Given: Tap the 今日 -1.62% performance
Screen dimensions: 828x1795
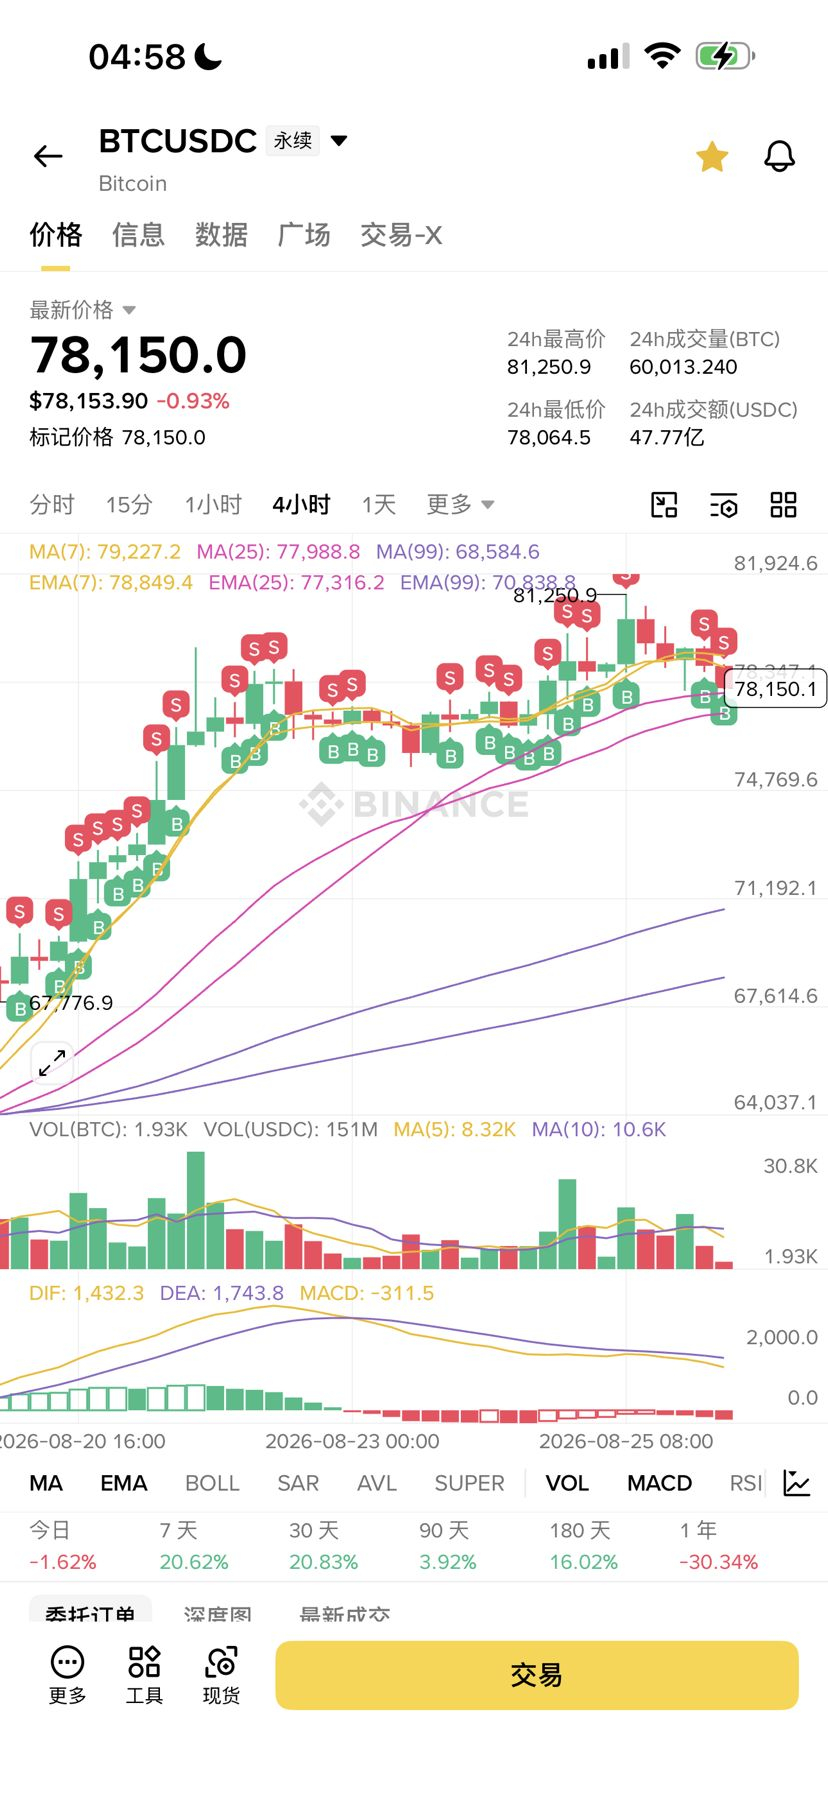Looking at the screenshot, I should [x=63, y=1546].
